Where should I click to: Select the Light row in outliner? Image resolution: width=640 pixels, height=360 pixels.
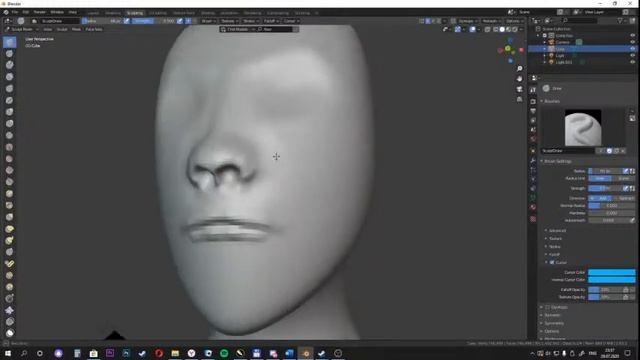coord(582,56)
